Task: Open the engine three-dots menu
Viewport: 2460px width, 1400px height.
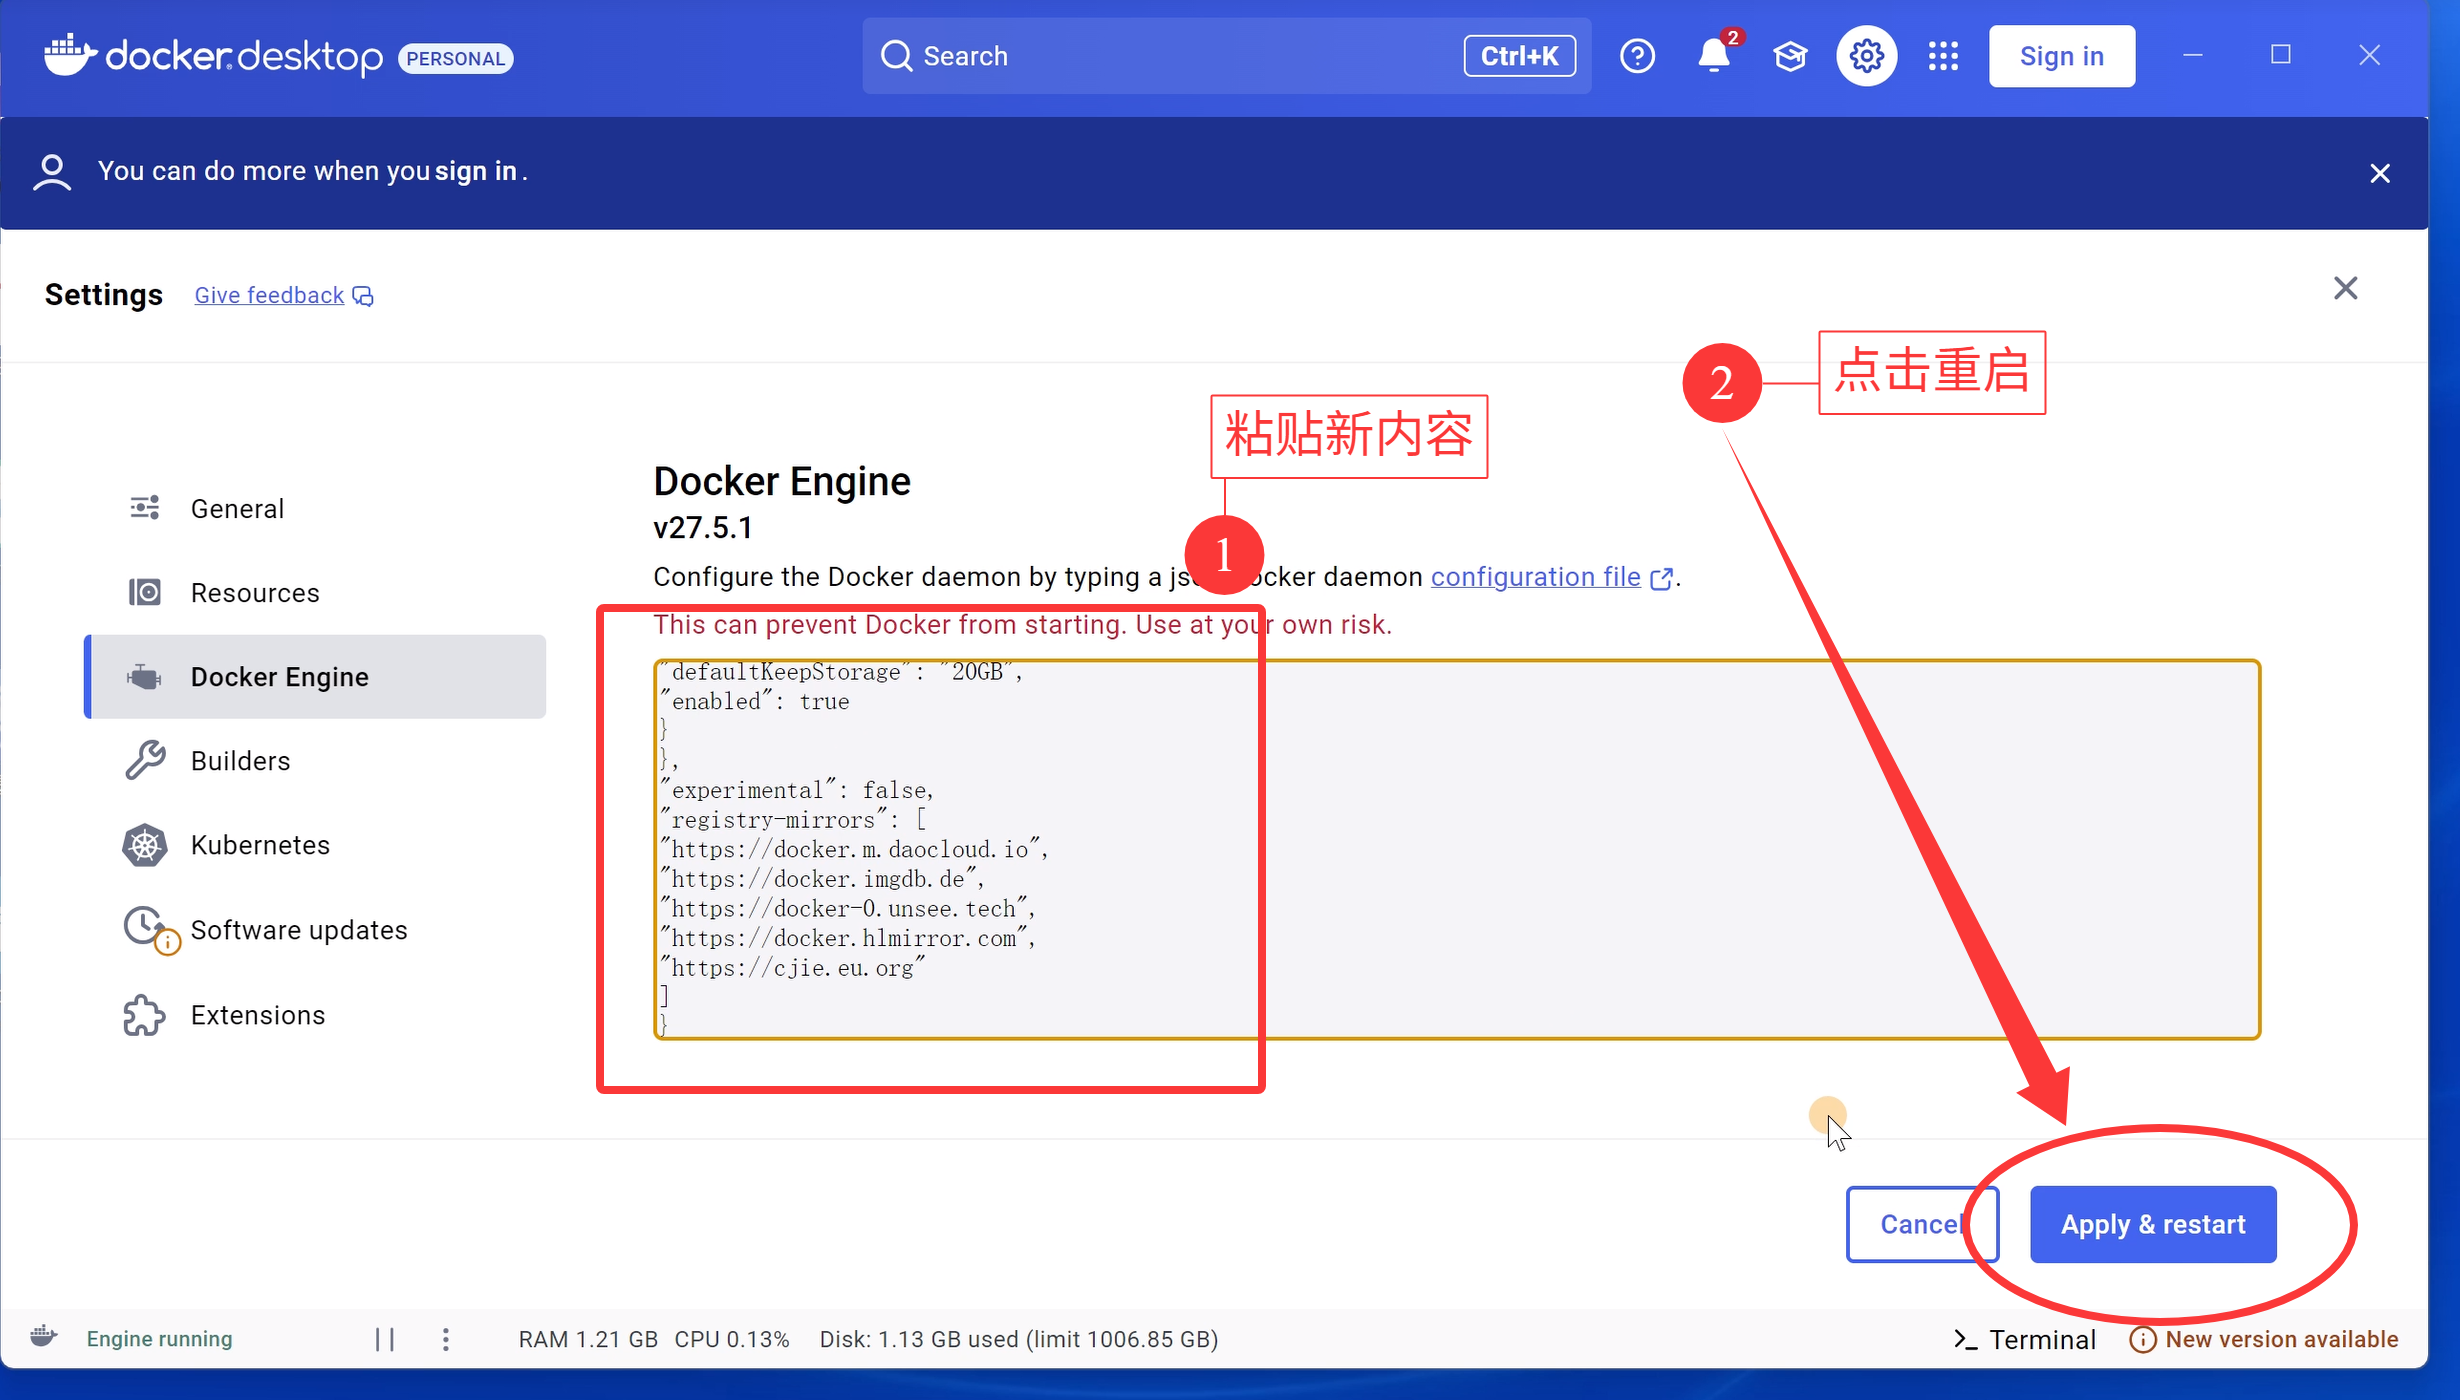Action: point(446,1339)
